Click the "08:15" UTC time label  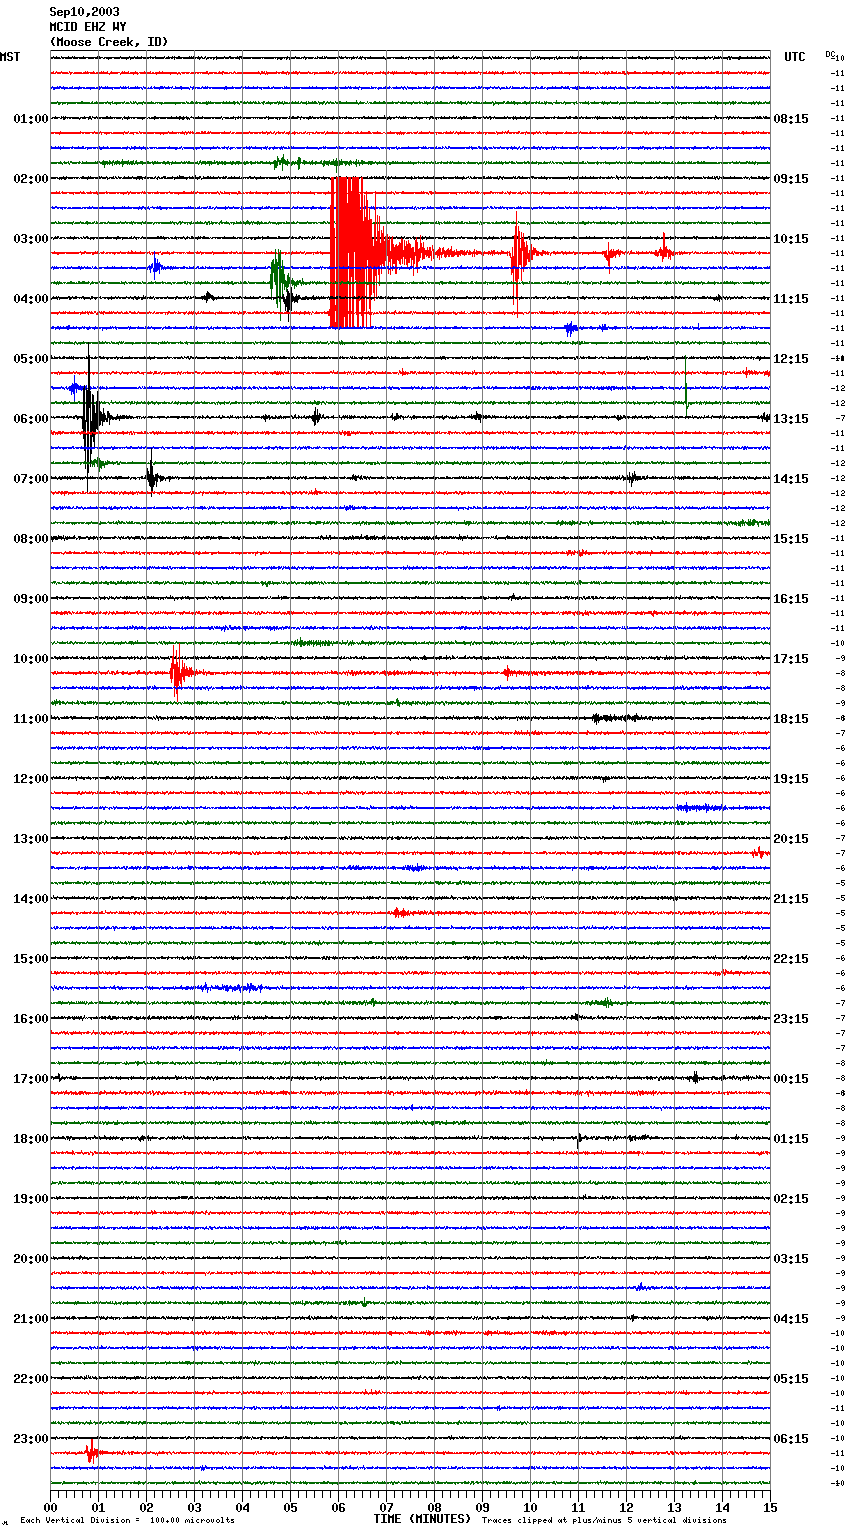coord(791,119)
